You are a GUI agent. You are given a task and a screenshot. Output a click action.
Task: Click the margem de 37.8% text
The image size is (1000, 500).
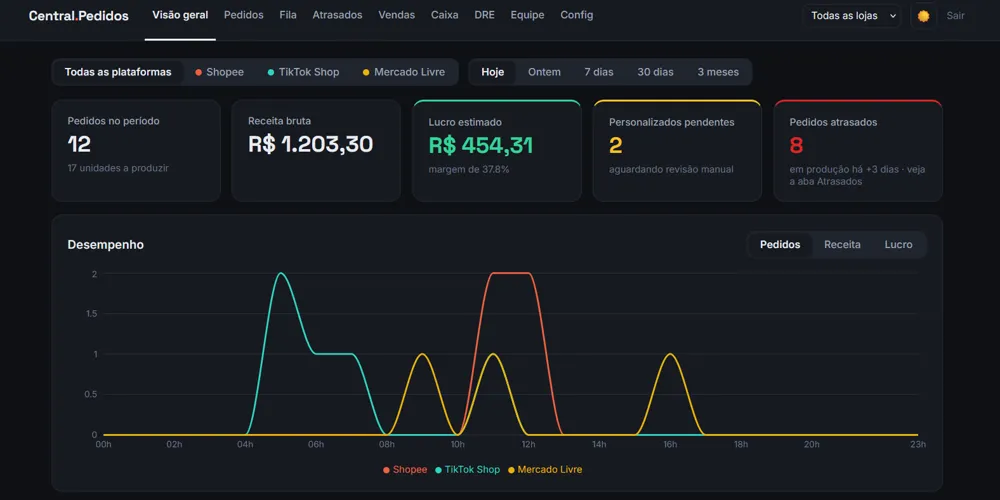[469, 170]
